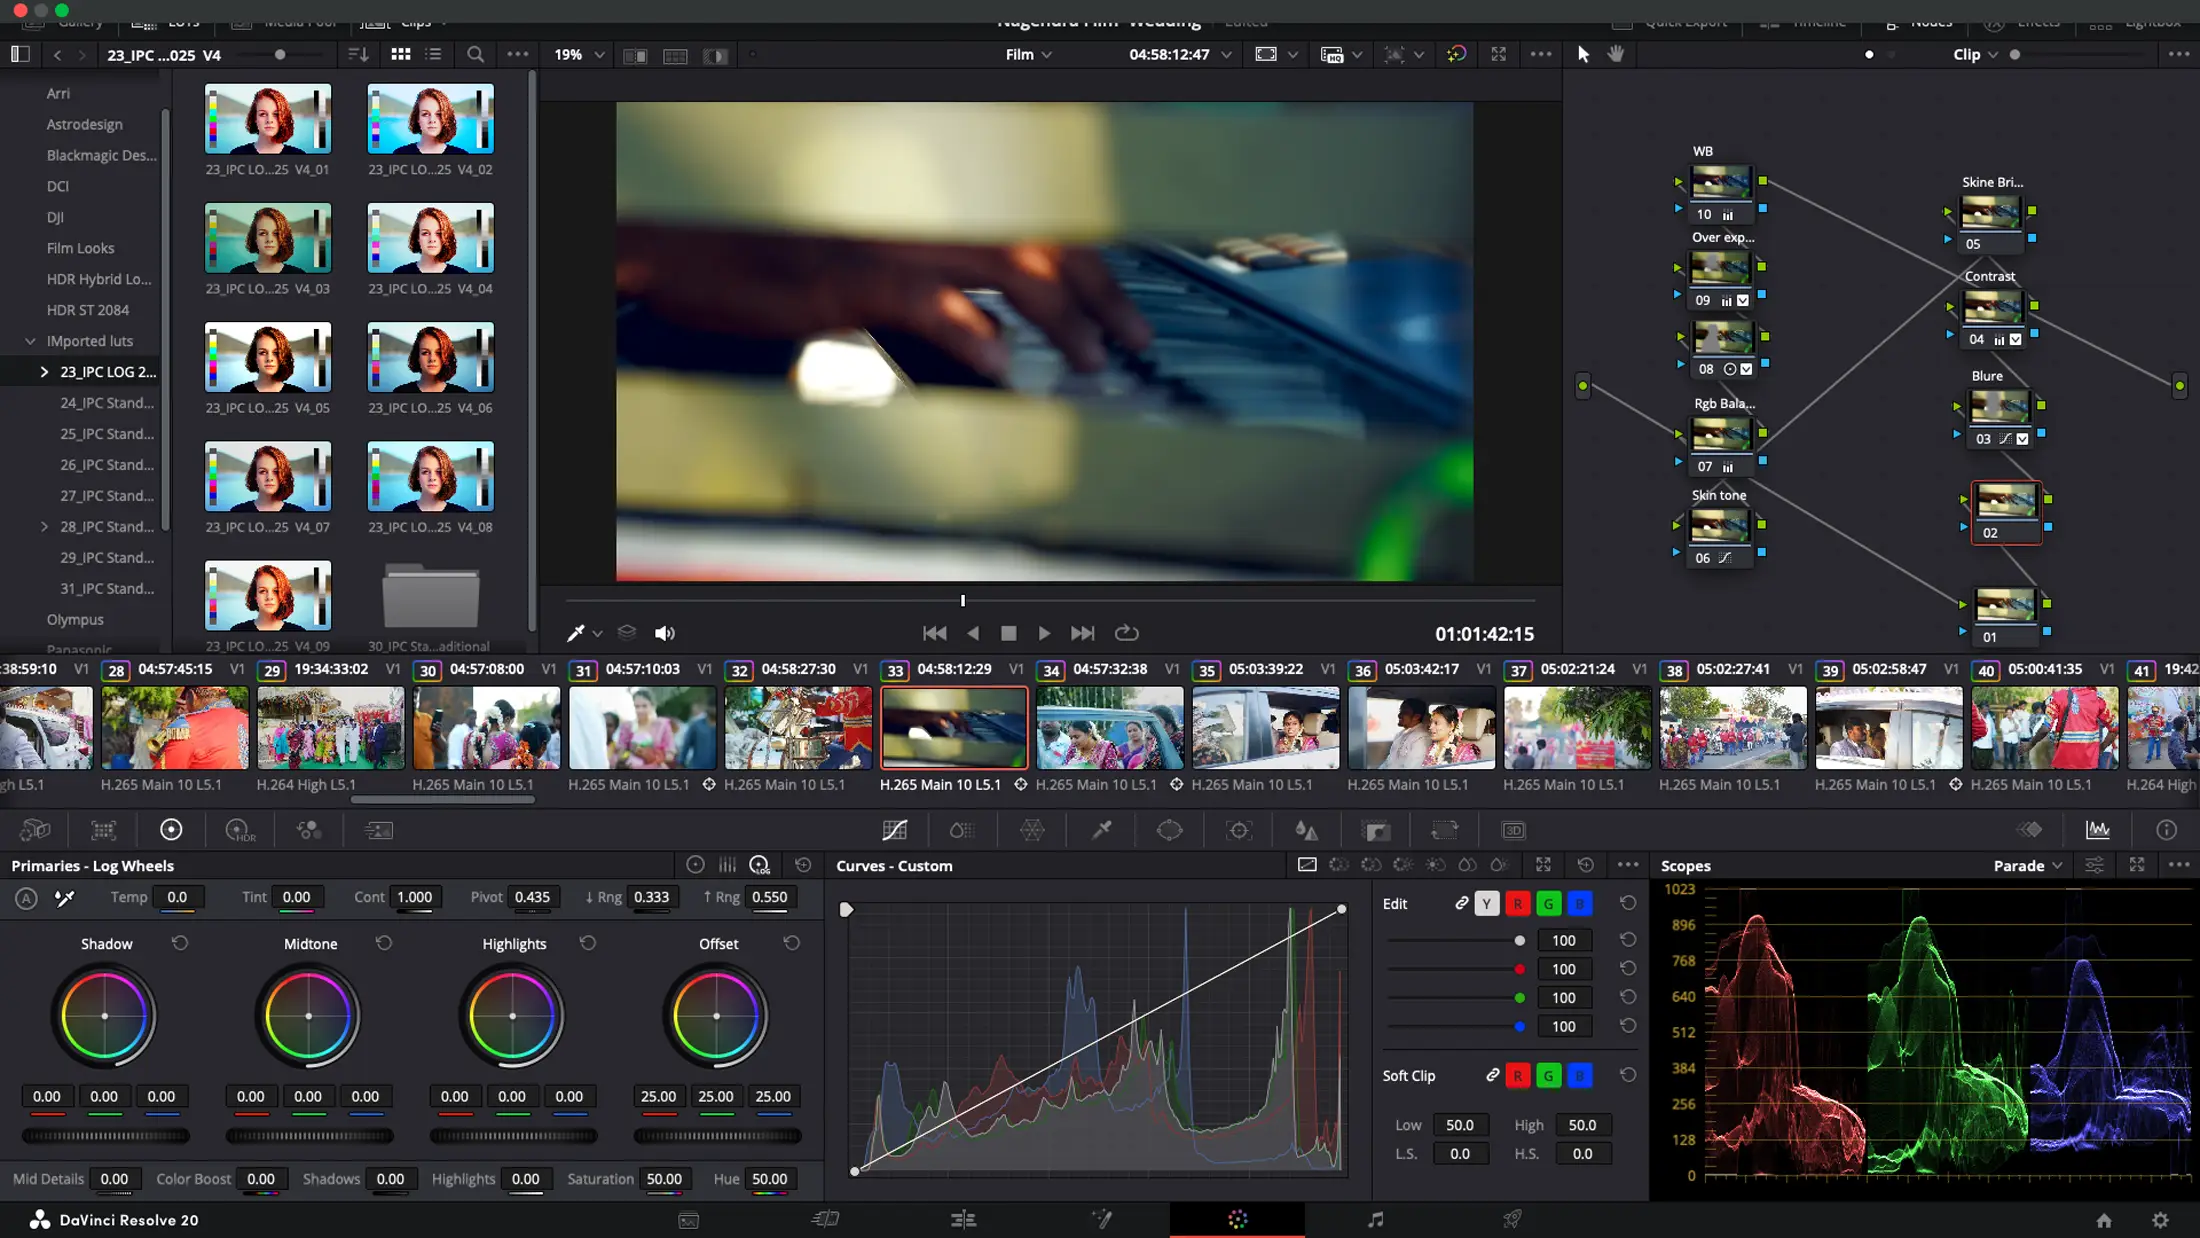Open the Information panel
2200x1238 pixels.
click(x=2166, y=830)
